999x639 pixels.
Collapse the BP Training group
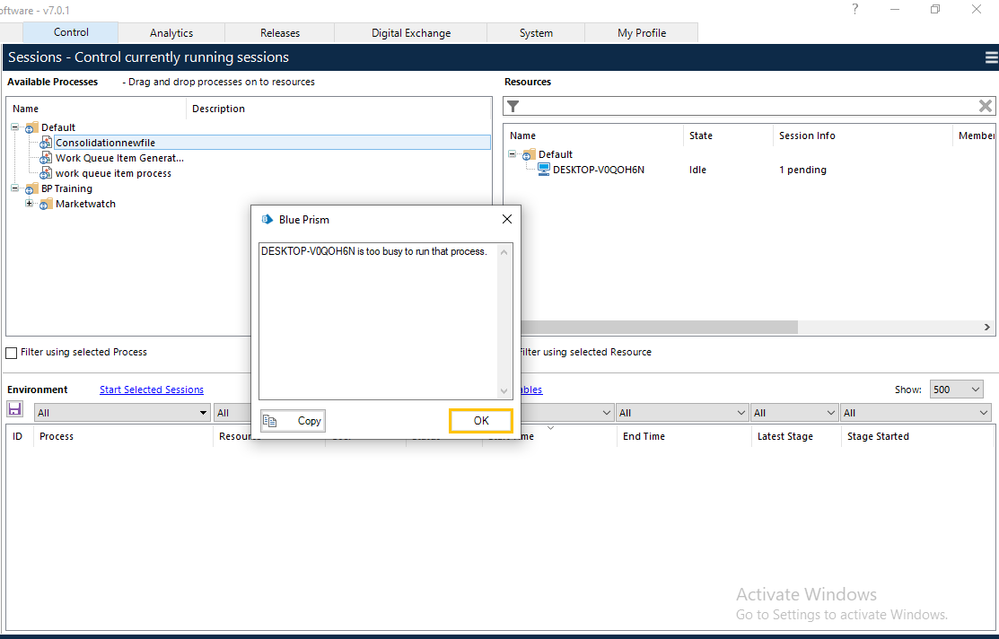pyautogui.click(x=16, y=188)
